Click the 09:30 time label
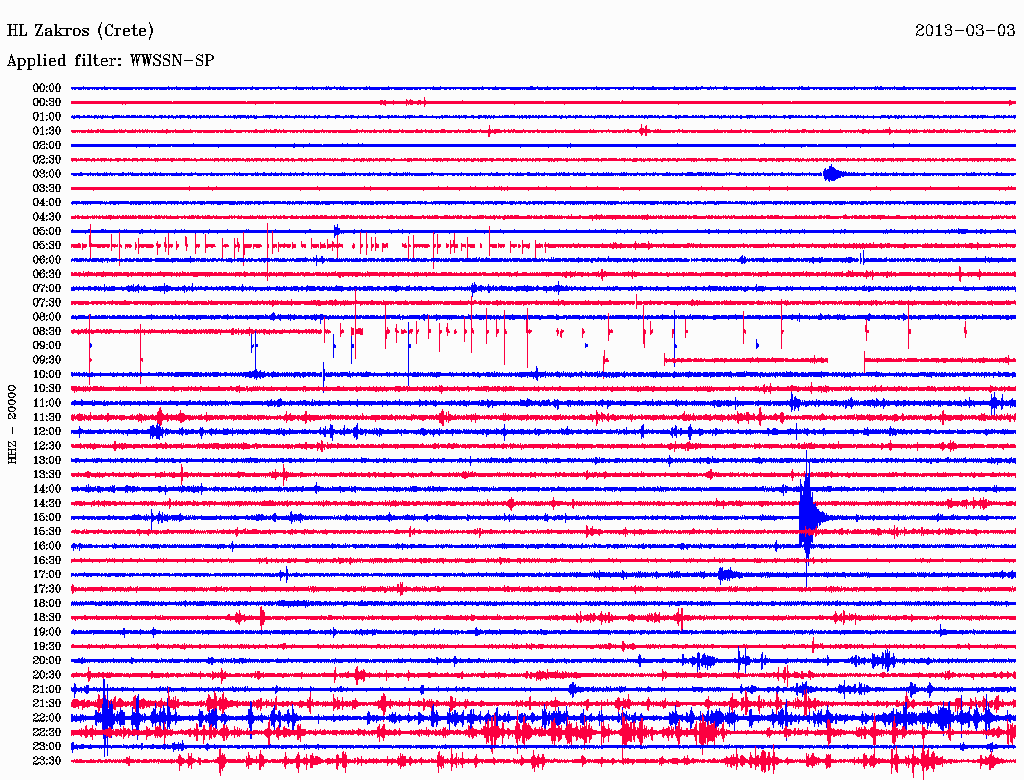The width and height of the screenshot is (1024, 780). (x=47, y=360)
